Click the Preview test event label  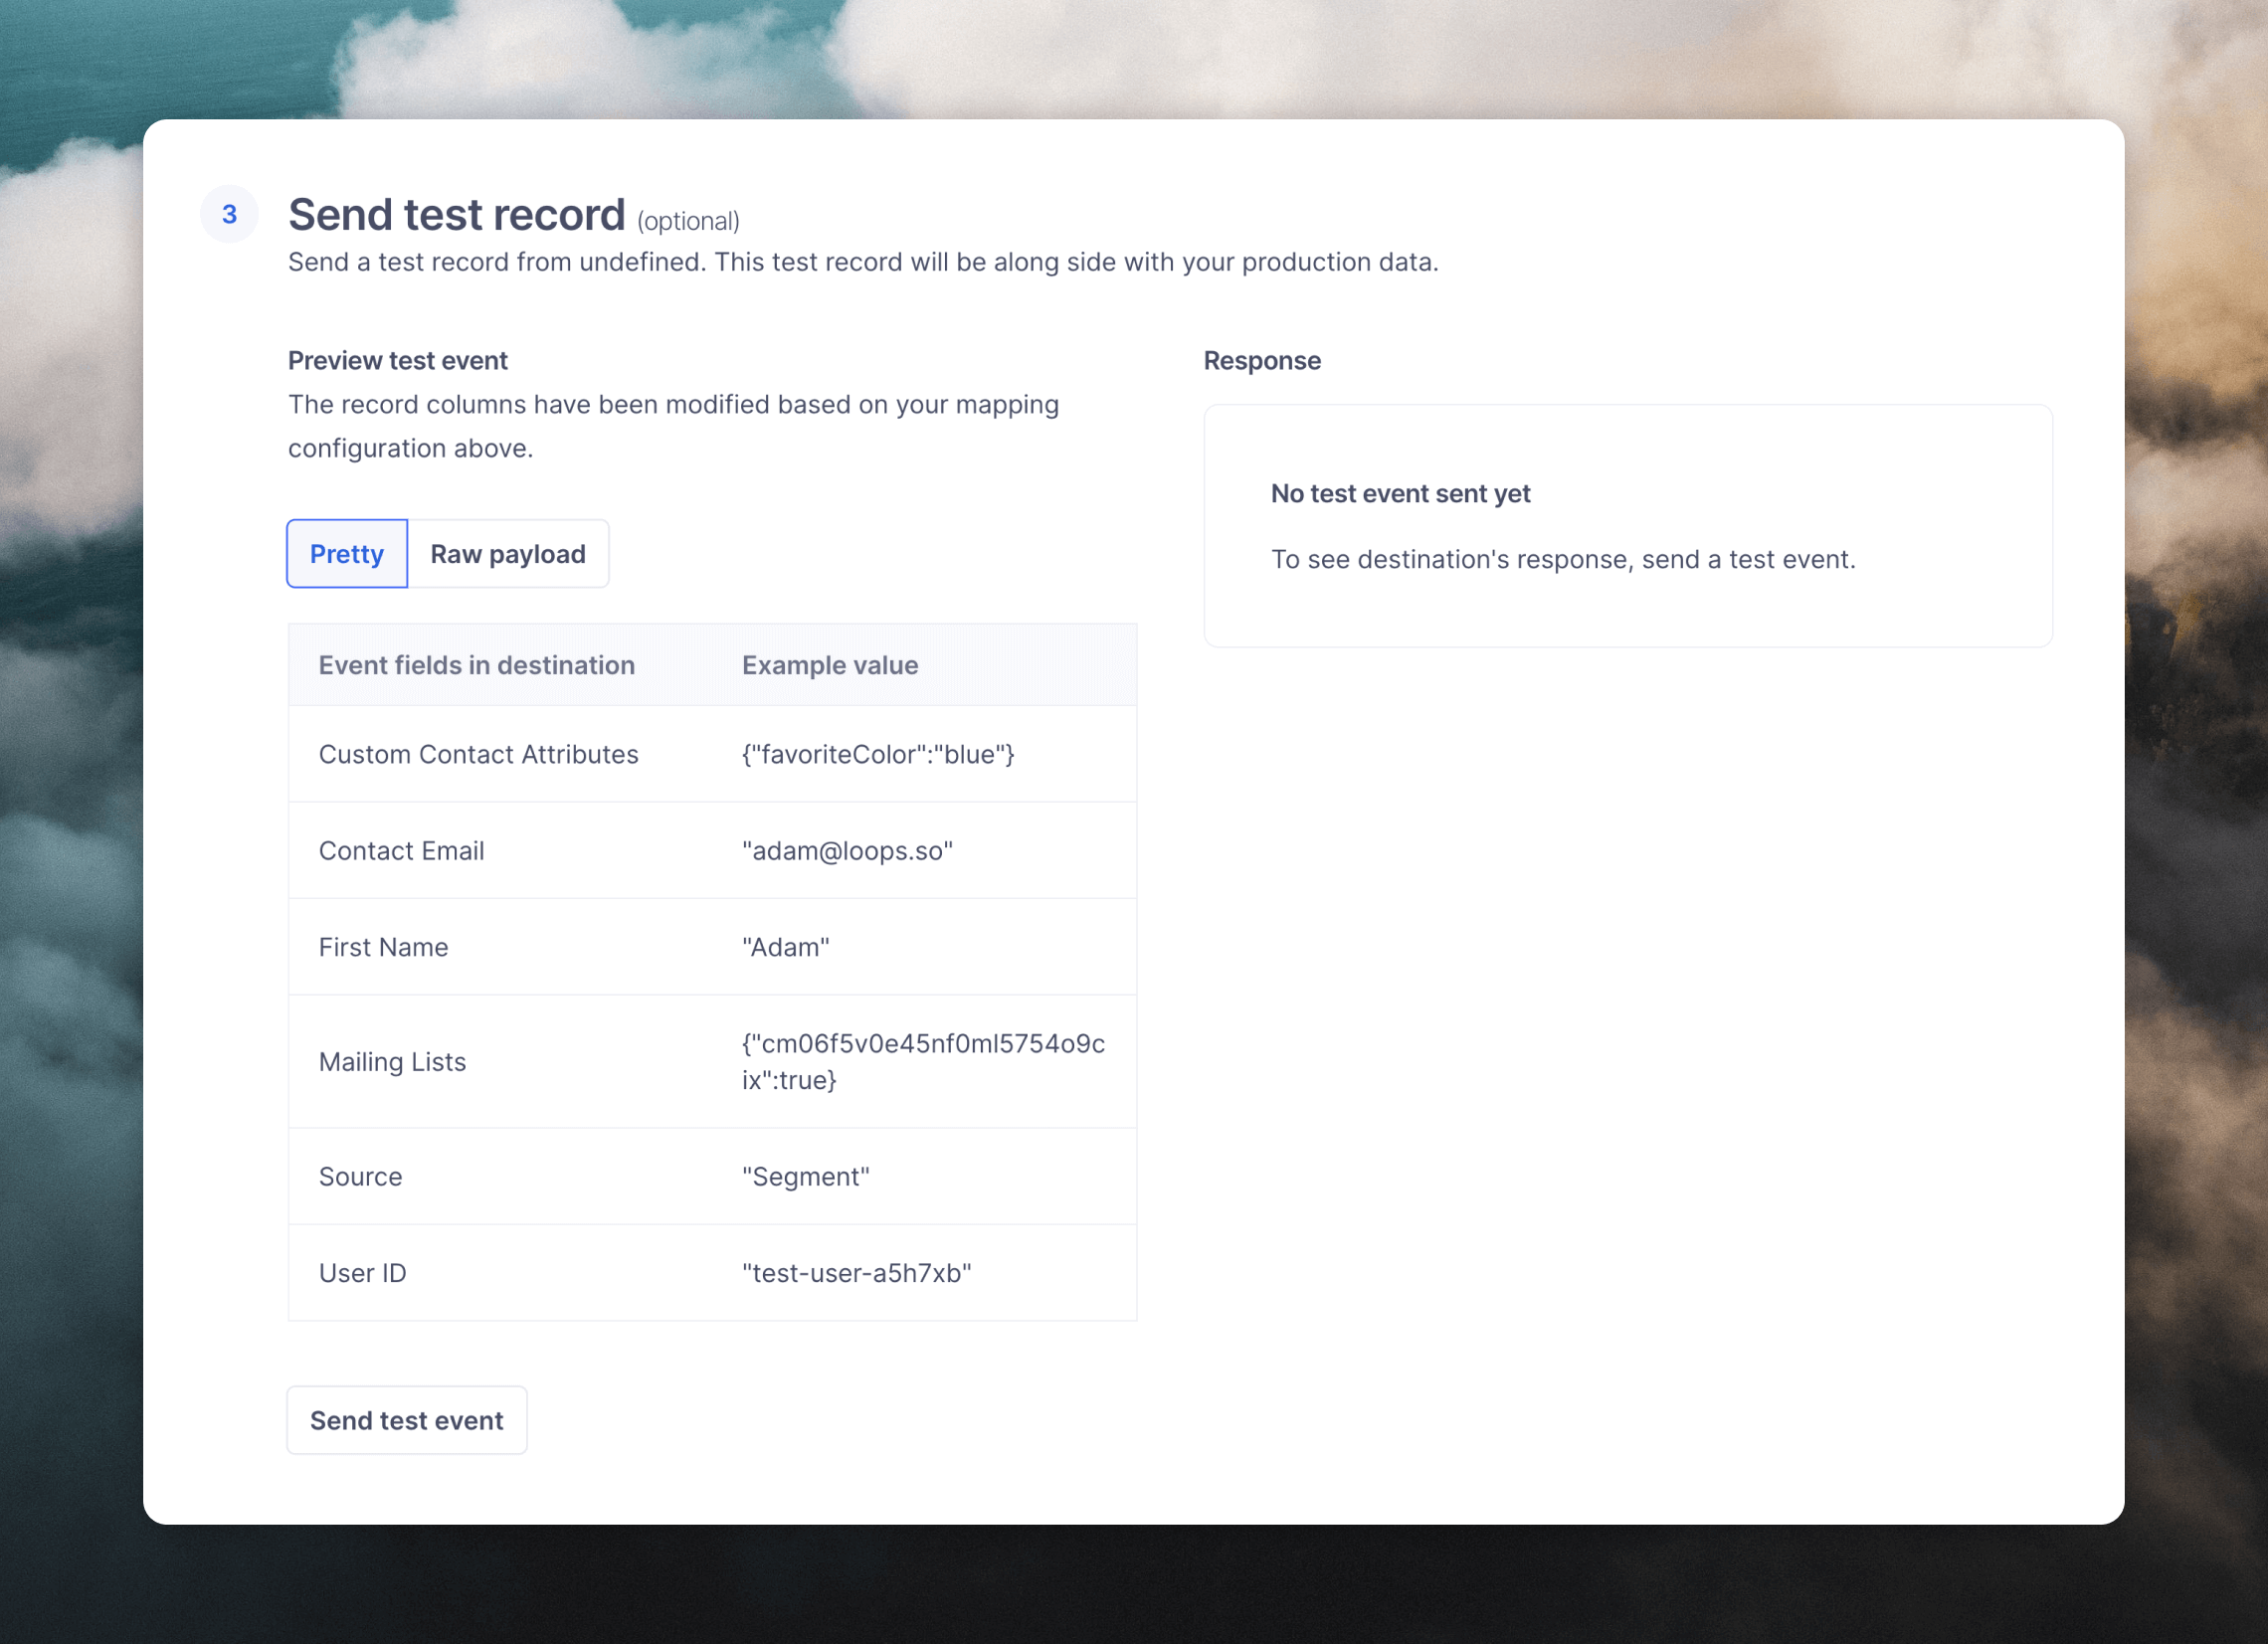coord(397,361)
